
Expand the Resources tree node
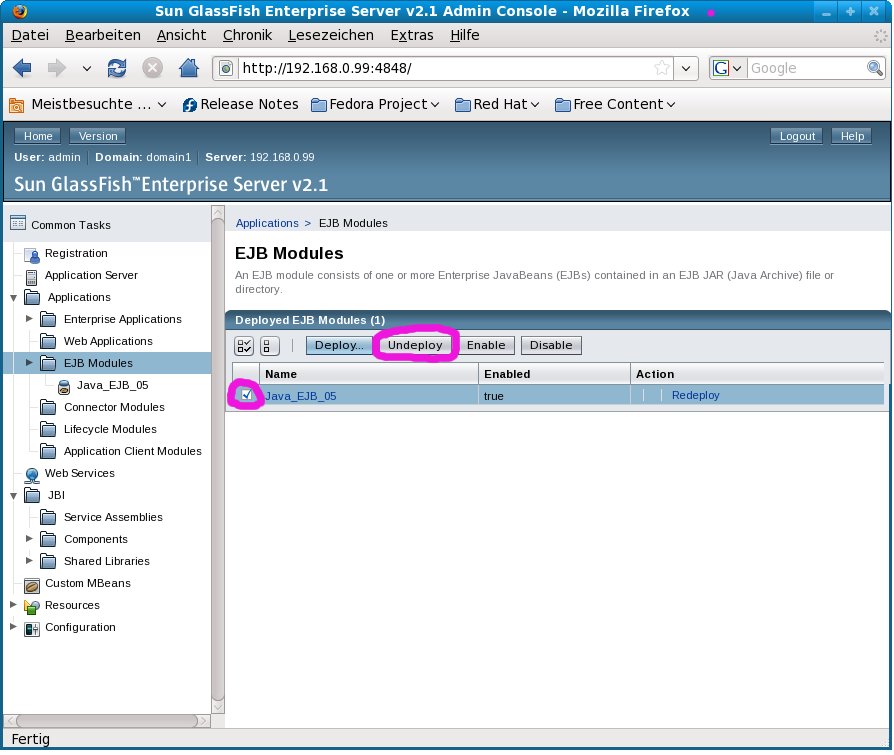13,605
